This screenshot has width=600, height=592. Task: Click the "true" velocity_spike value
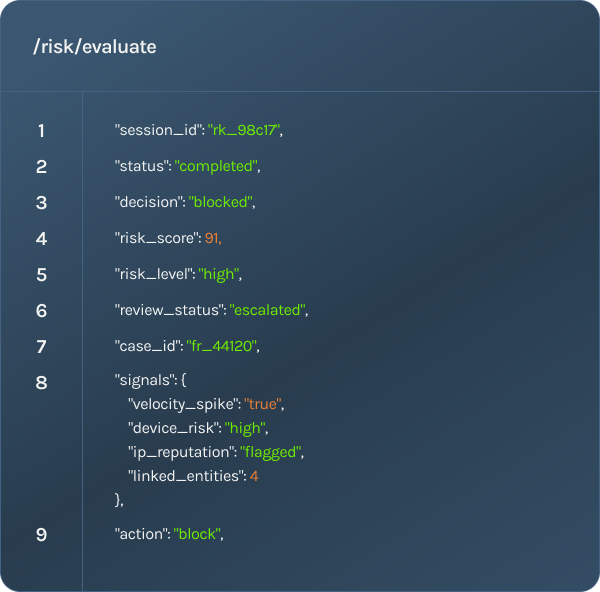tap(262, 404)
